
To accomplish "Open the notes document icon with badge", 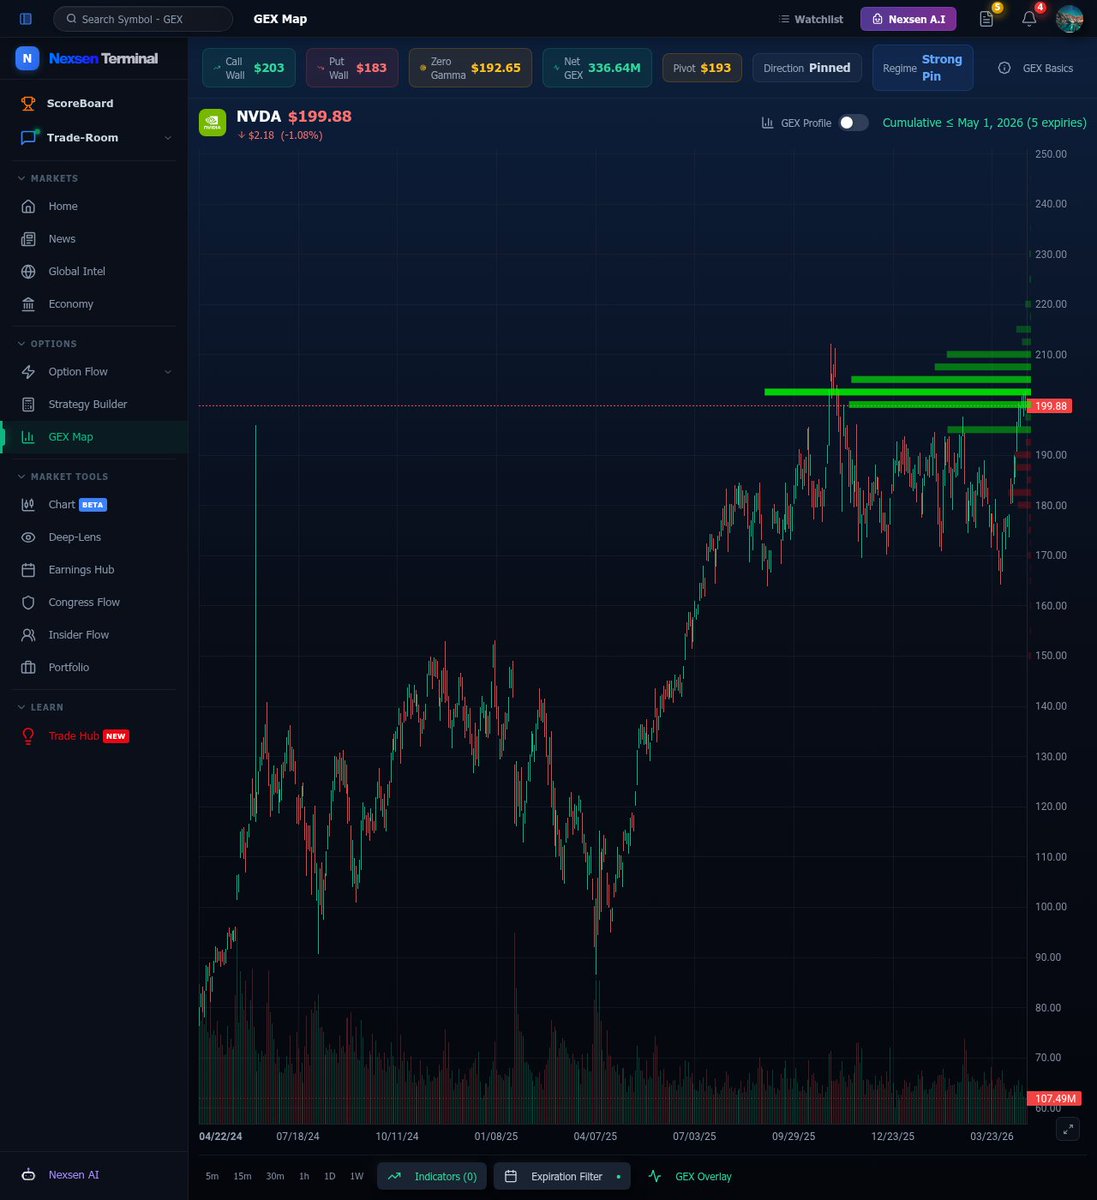I will click(987, 19).
